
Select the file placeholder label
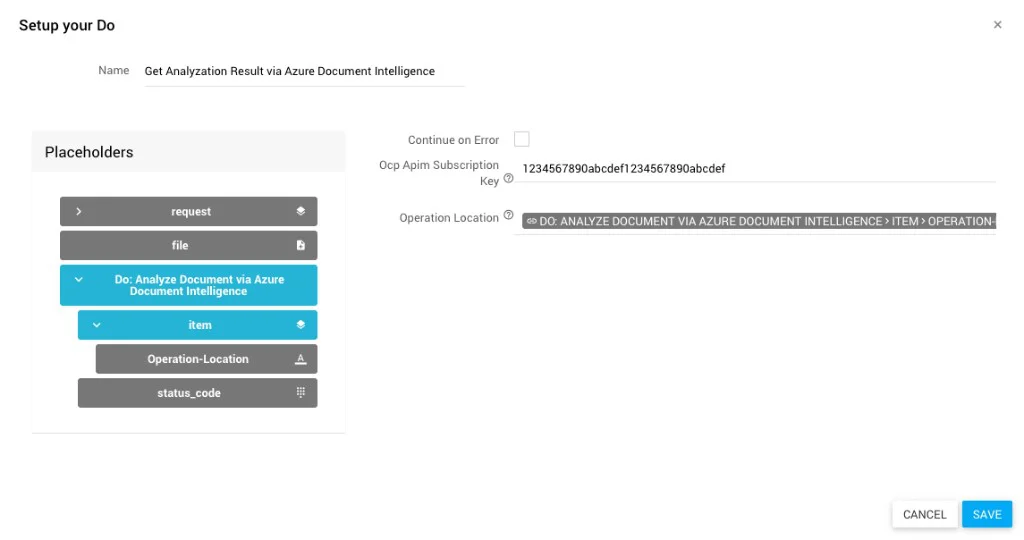click(180, 246)
